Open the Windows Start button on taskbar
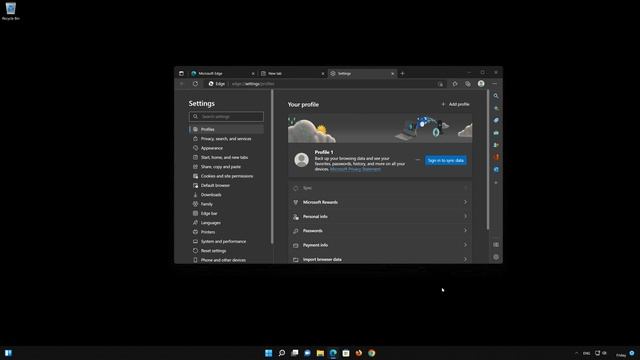The width and height of the screenshot is (640, 360). coord(269,353)
